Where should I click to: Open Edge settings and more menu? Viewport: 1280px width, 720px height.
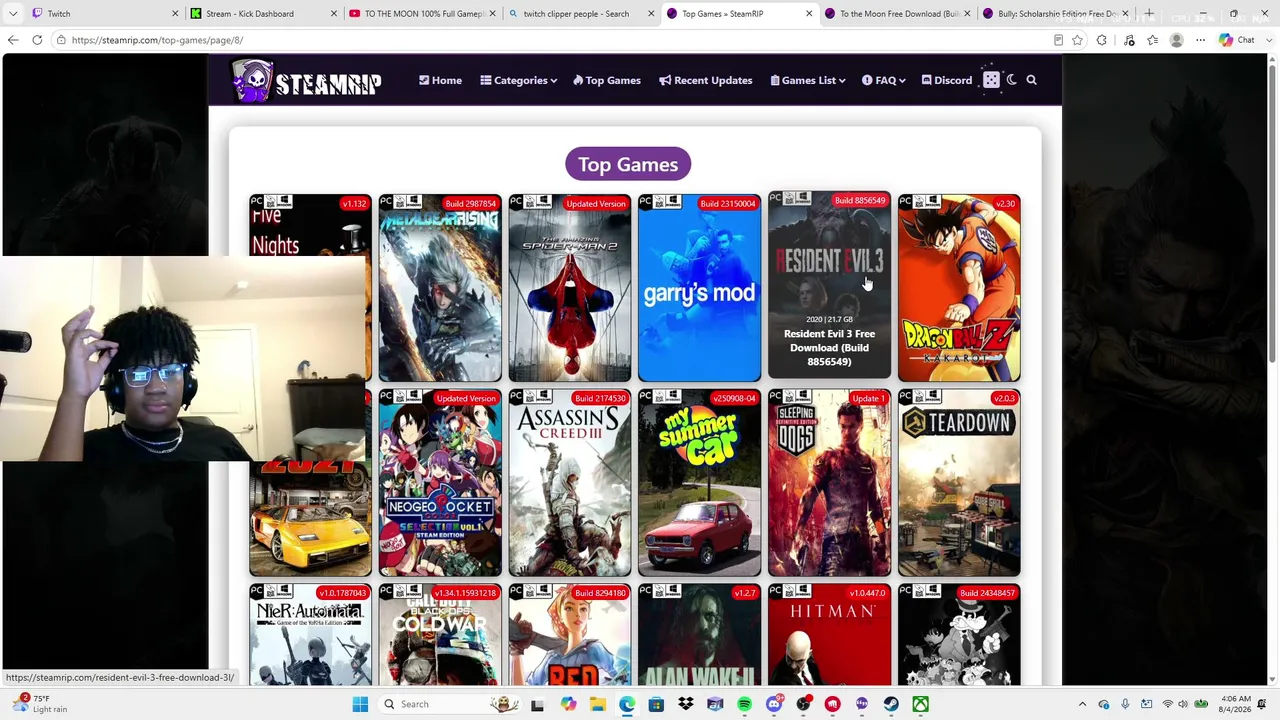[1200, 40]
